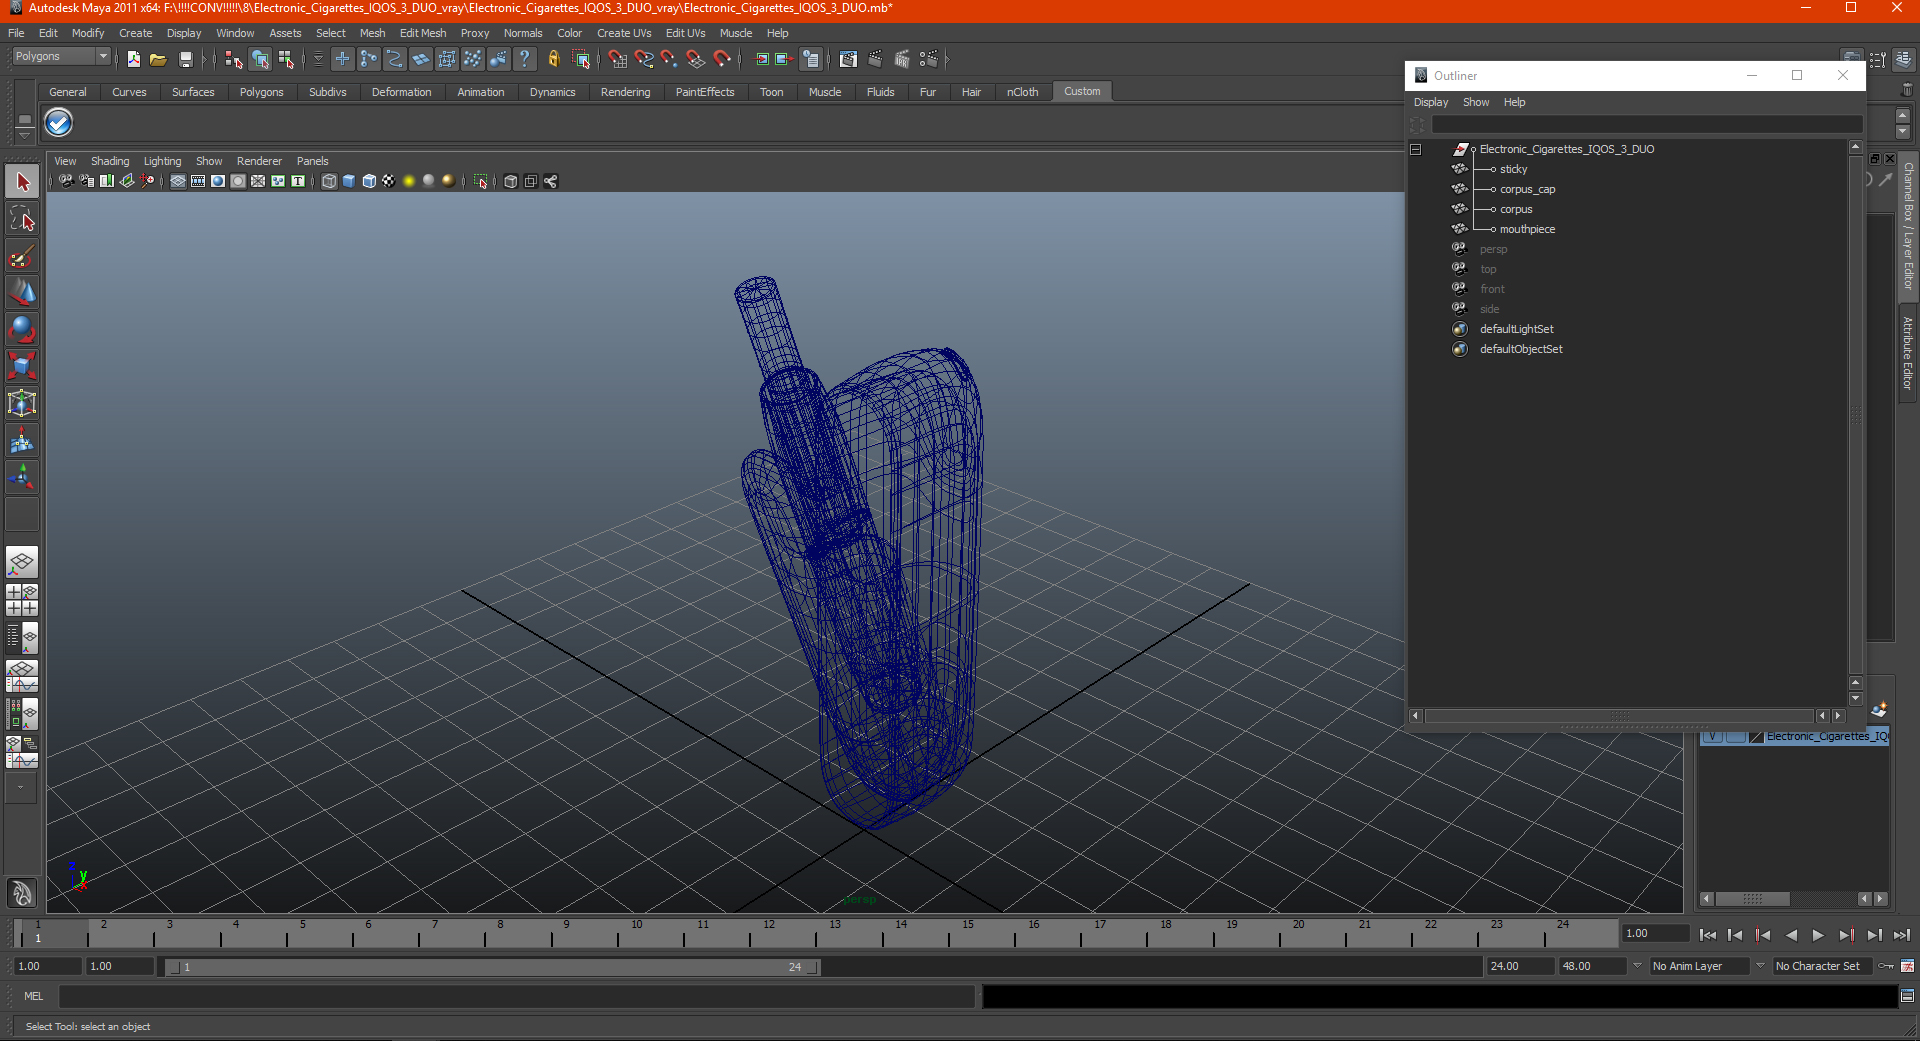Viewport: 1920px width, 1041px height.
Task: Open the viewport Shading menu
Action: [110, 161]
